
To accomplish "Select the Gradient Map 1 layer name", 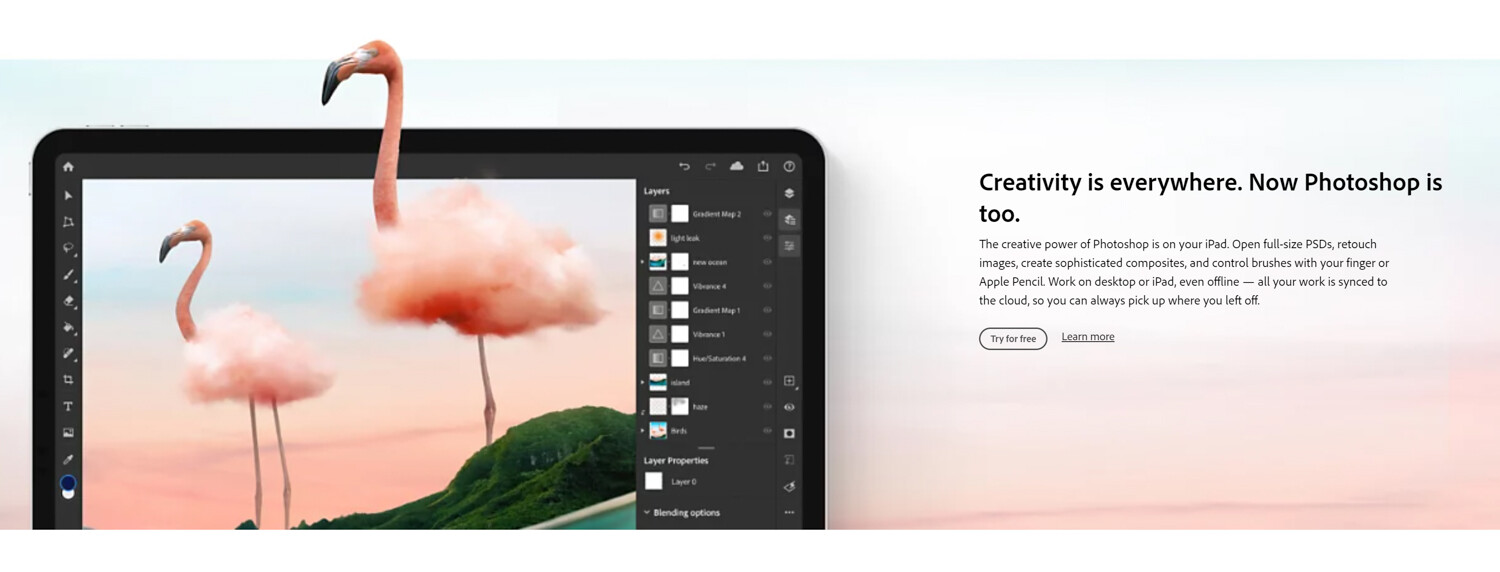I will [x=716, y=310].
